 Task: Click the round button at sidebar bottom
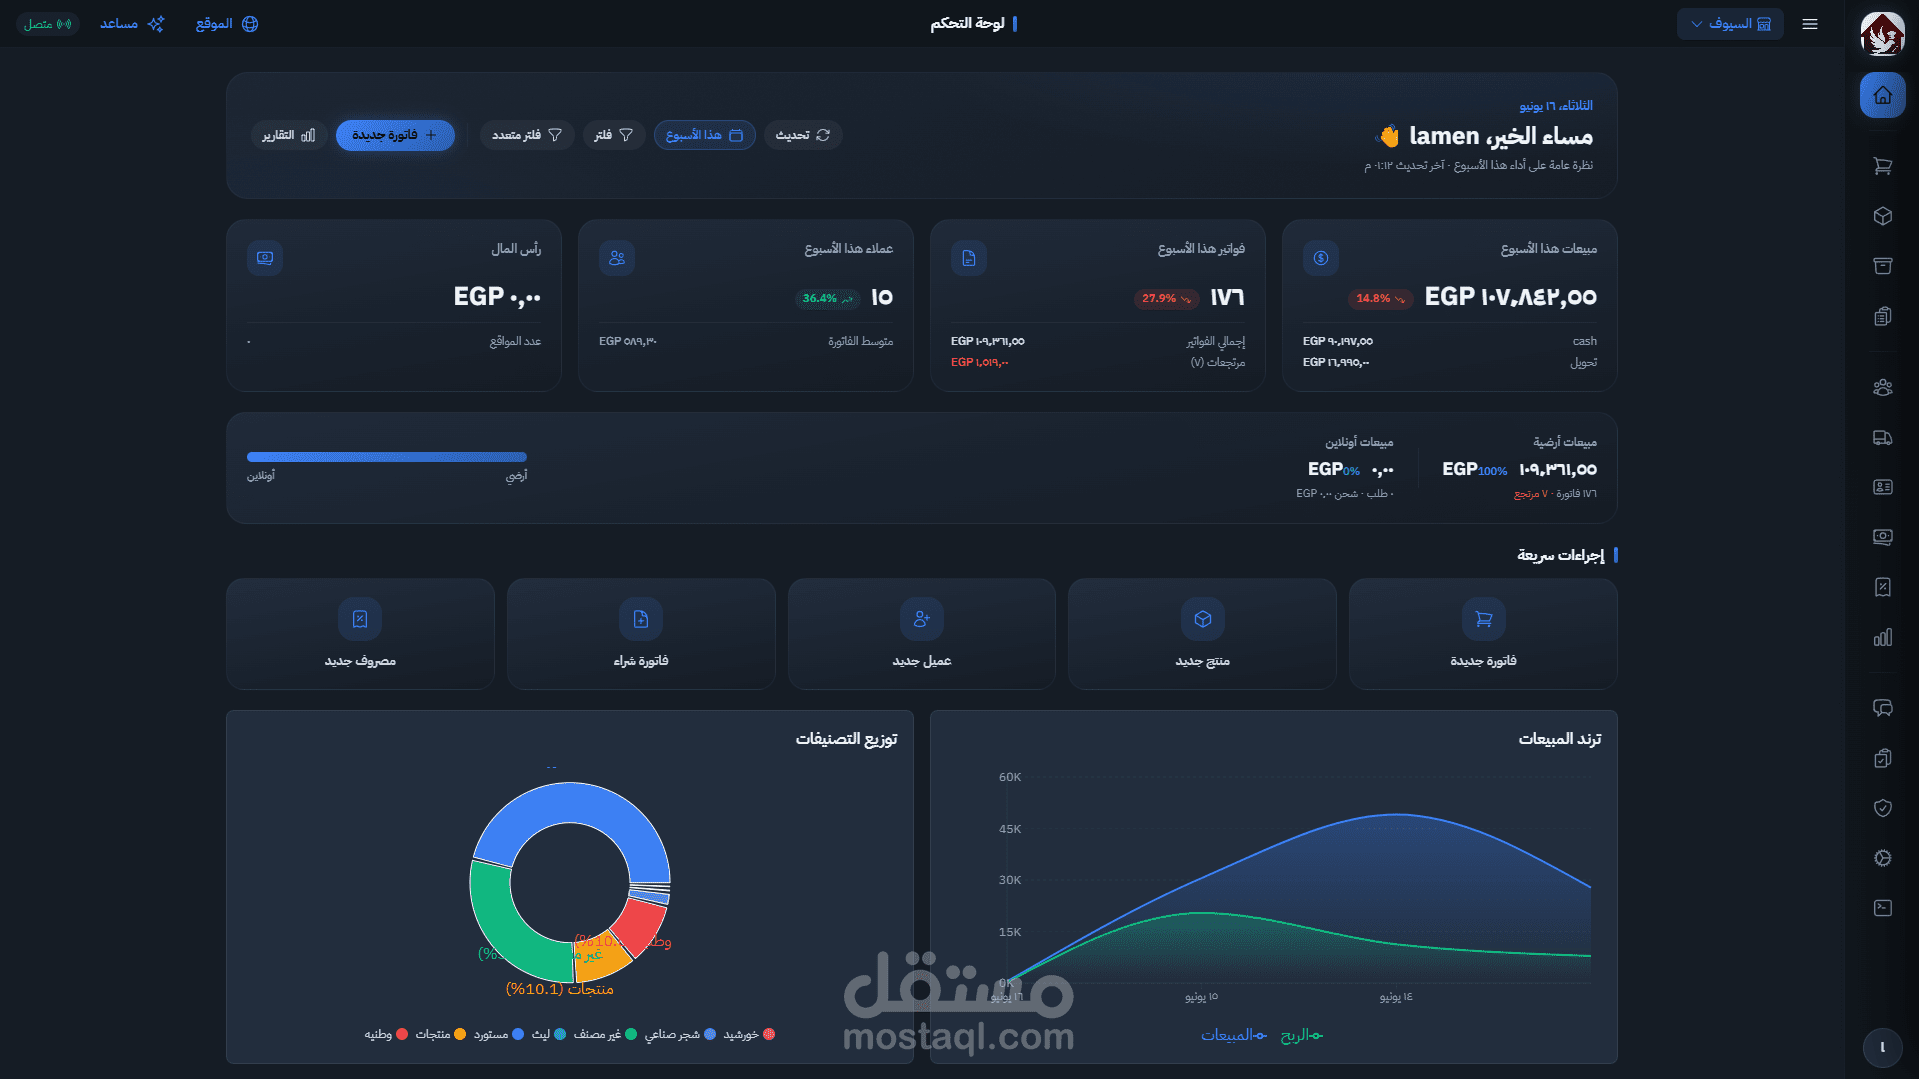pyautogui.click(x=1882, y=1048)
